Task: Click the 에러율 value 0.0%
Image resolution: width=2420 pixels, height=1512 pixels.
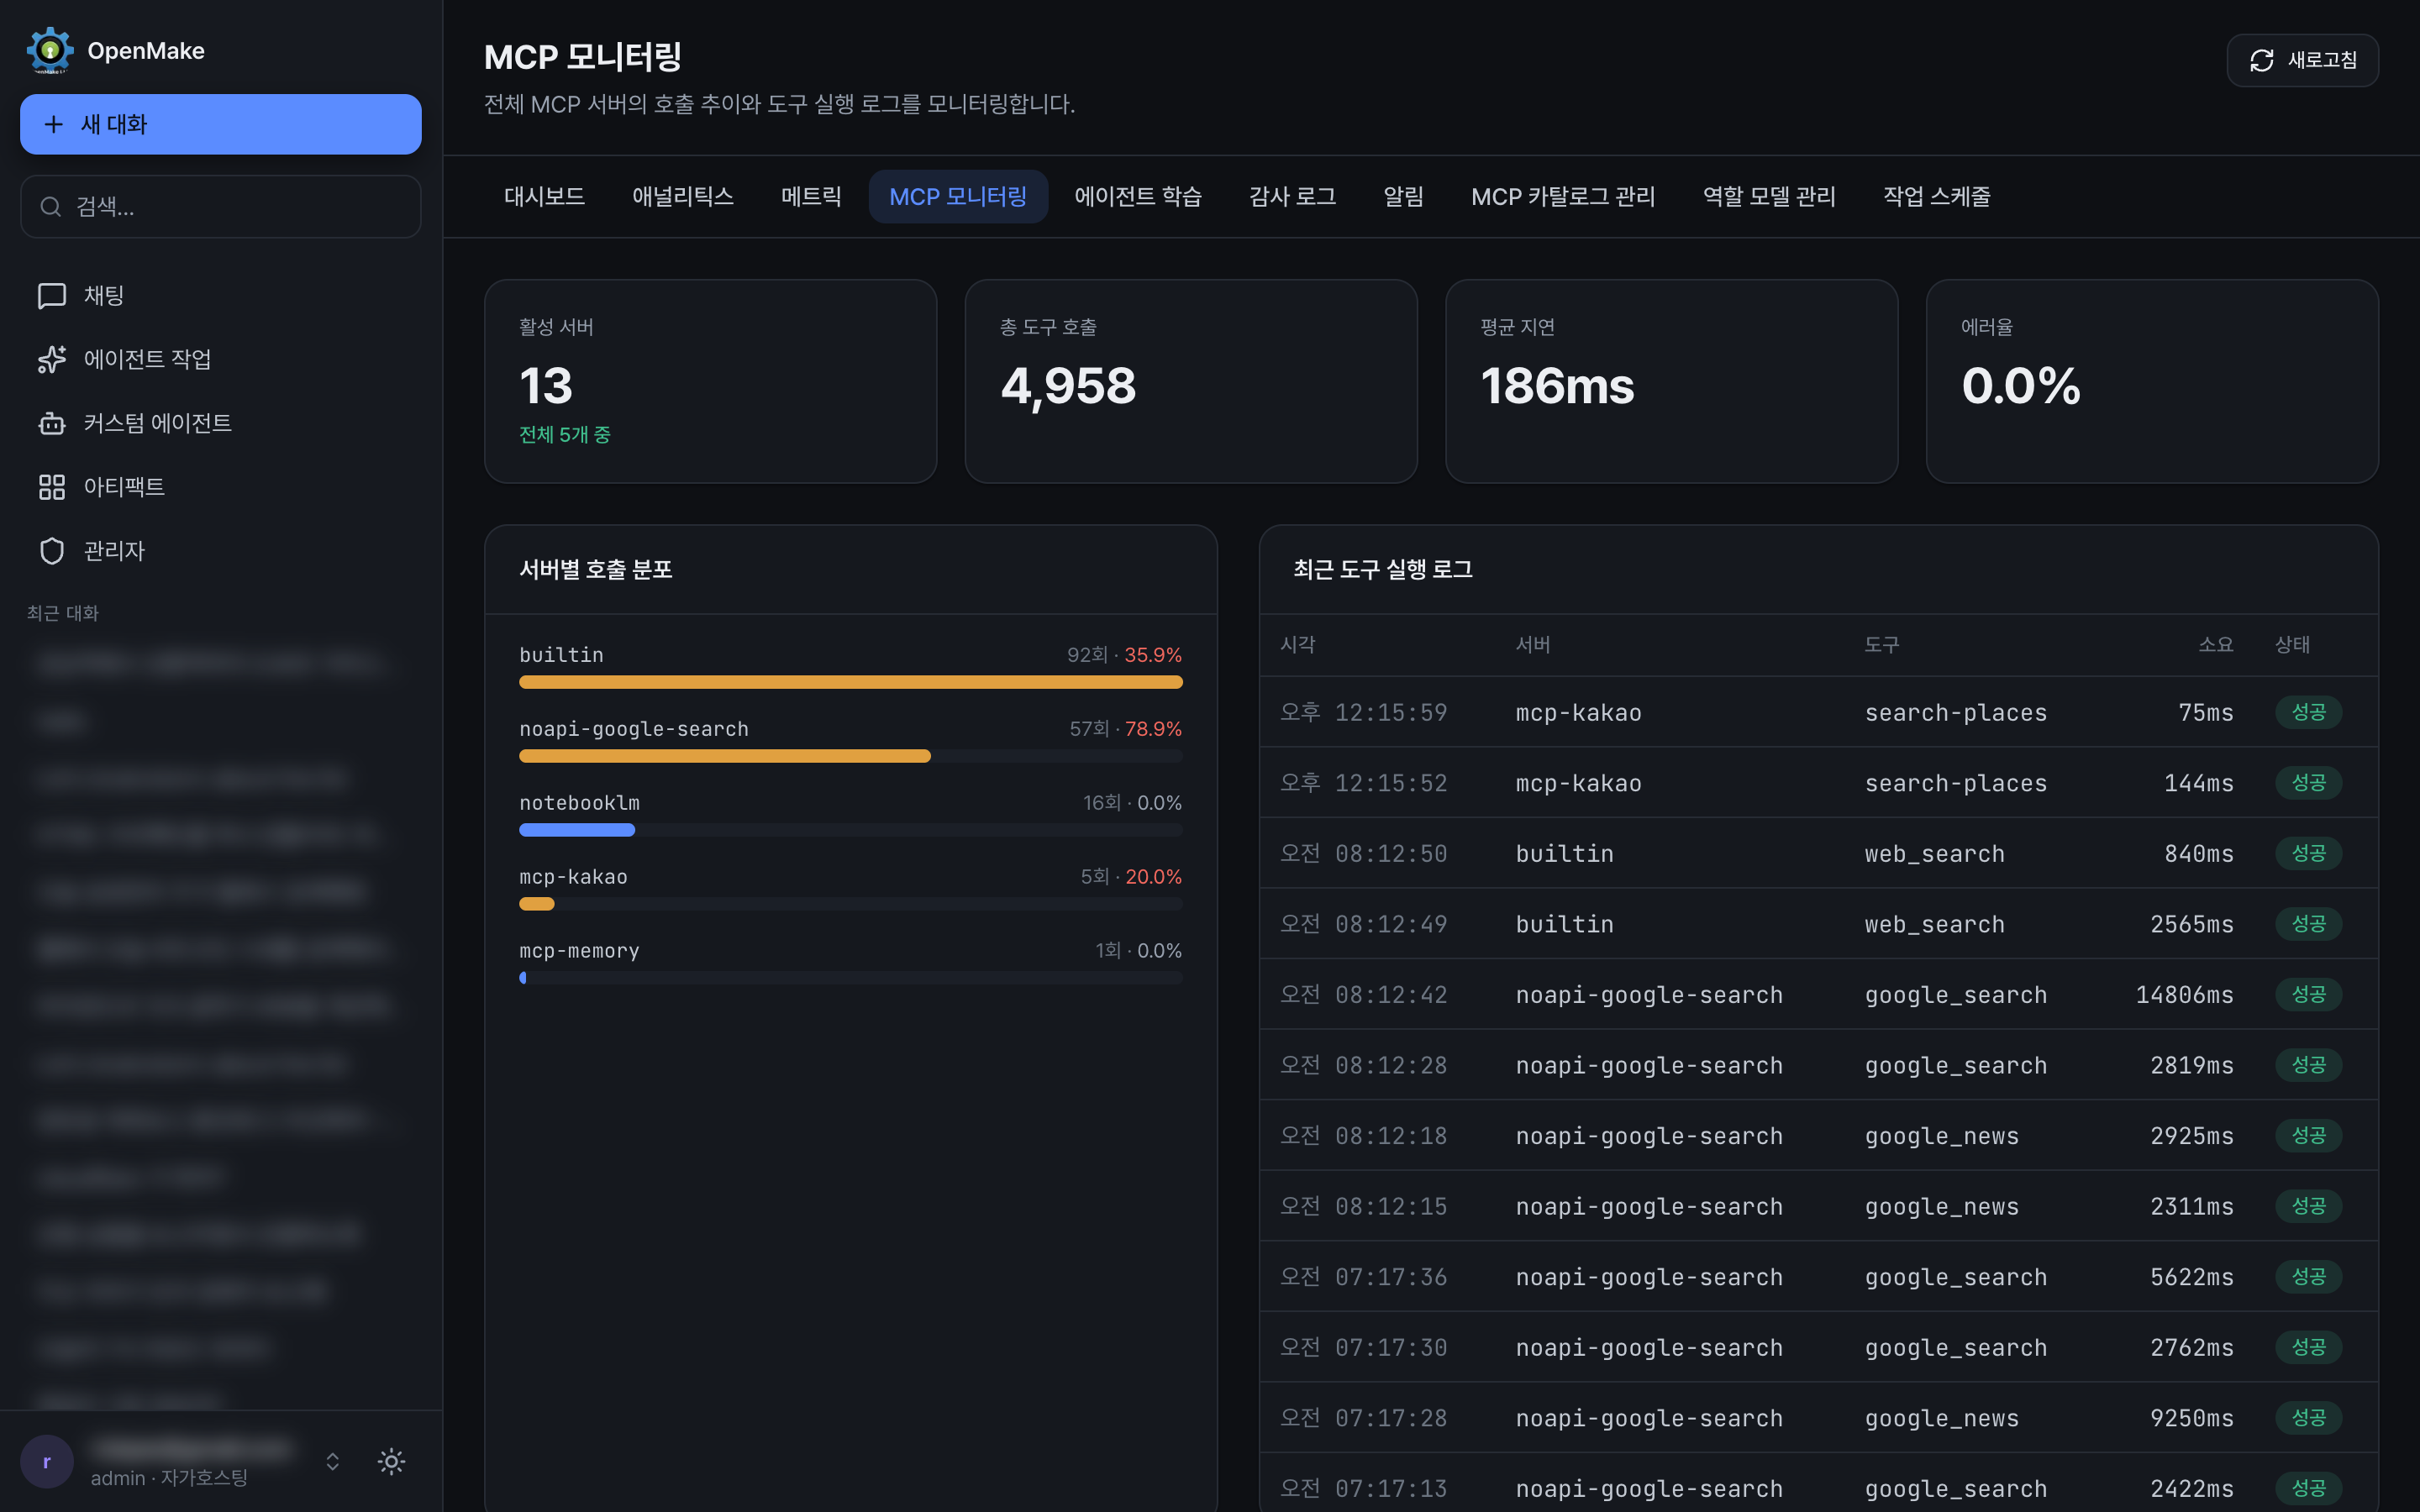Action: coord(2021,386)
